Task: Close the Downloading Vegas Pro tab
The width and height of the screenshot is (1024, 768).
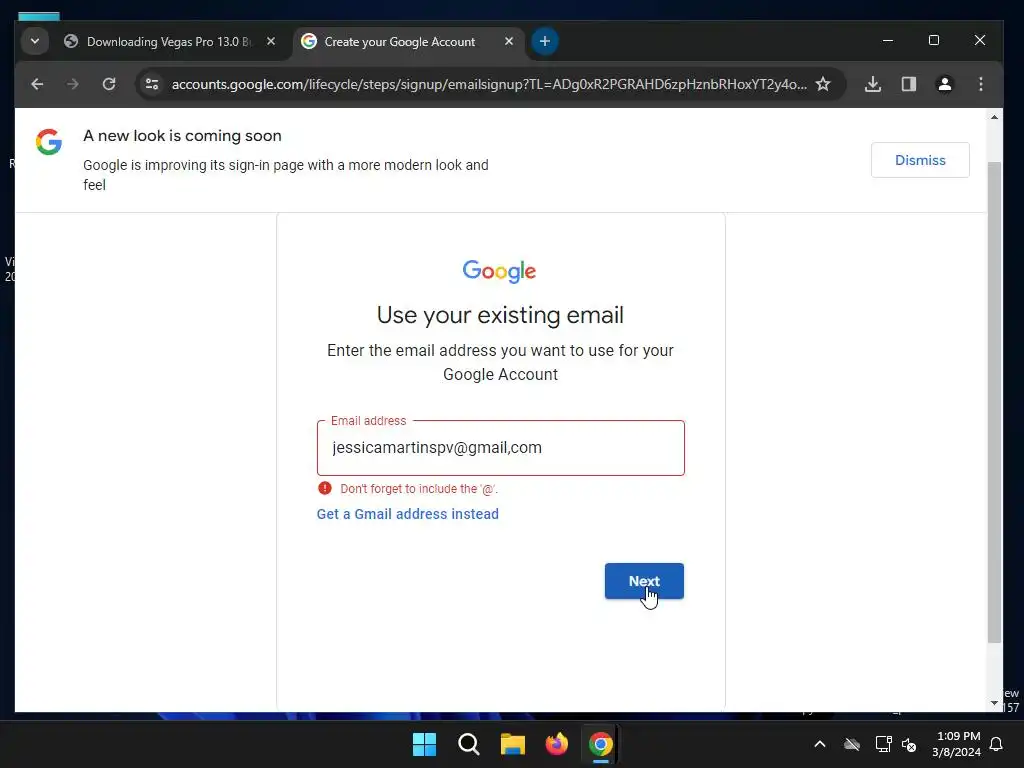Action: (x=271, y=41)
